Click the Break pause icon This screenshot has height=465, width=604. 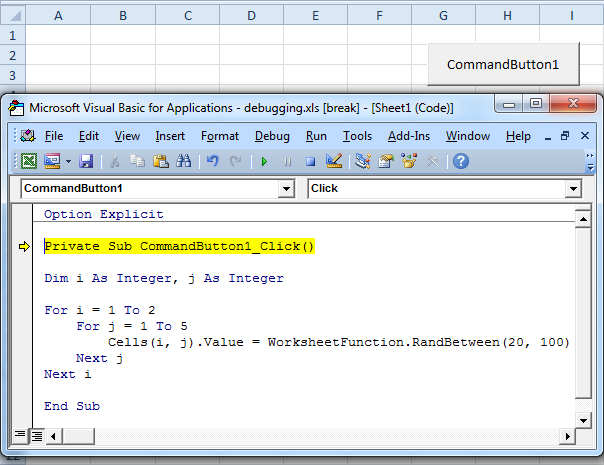287,161
